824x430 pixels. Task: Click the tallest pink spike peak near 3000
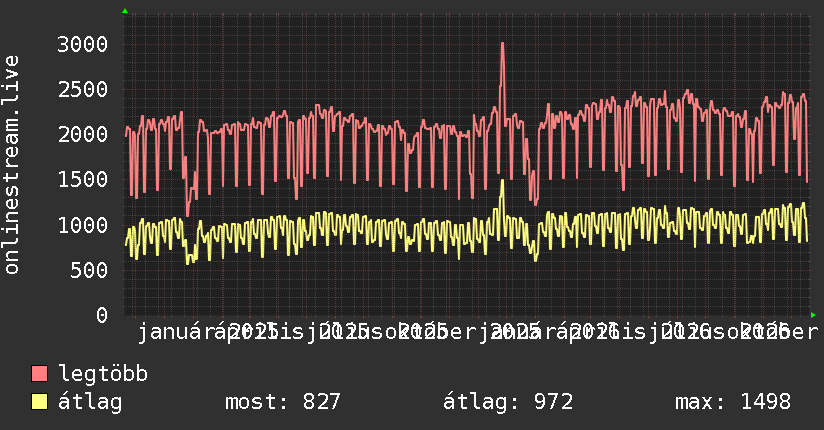[x=502, y=44]
